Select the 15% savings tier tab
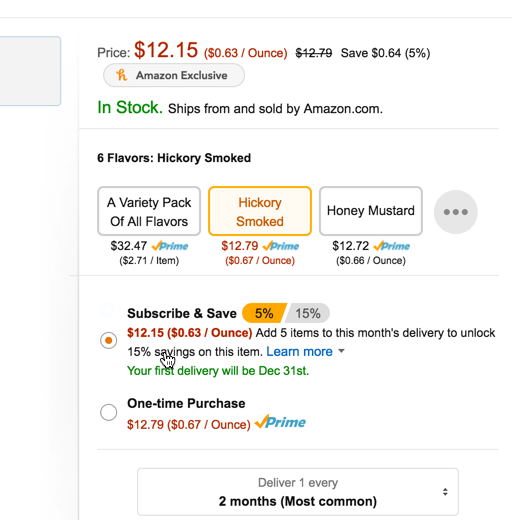512x520 pixels. pyautogui.click(x=308, y=313)
